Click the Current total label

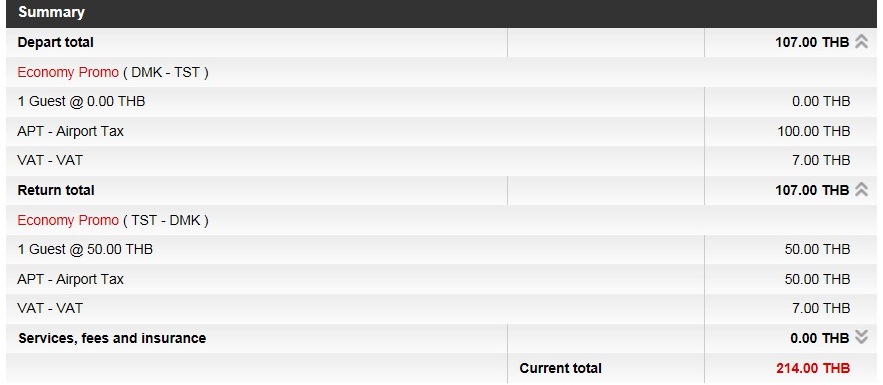pyautogui.click(x=560, y=368)
